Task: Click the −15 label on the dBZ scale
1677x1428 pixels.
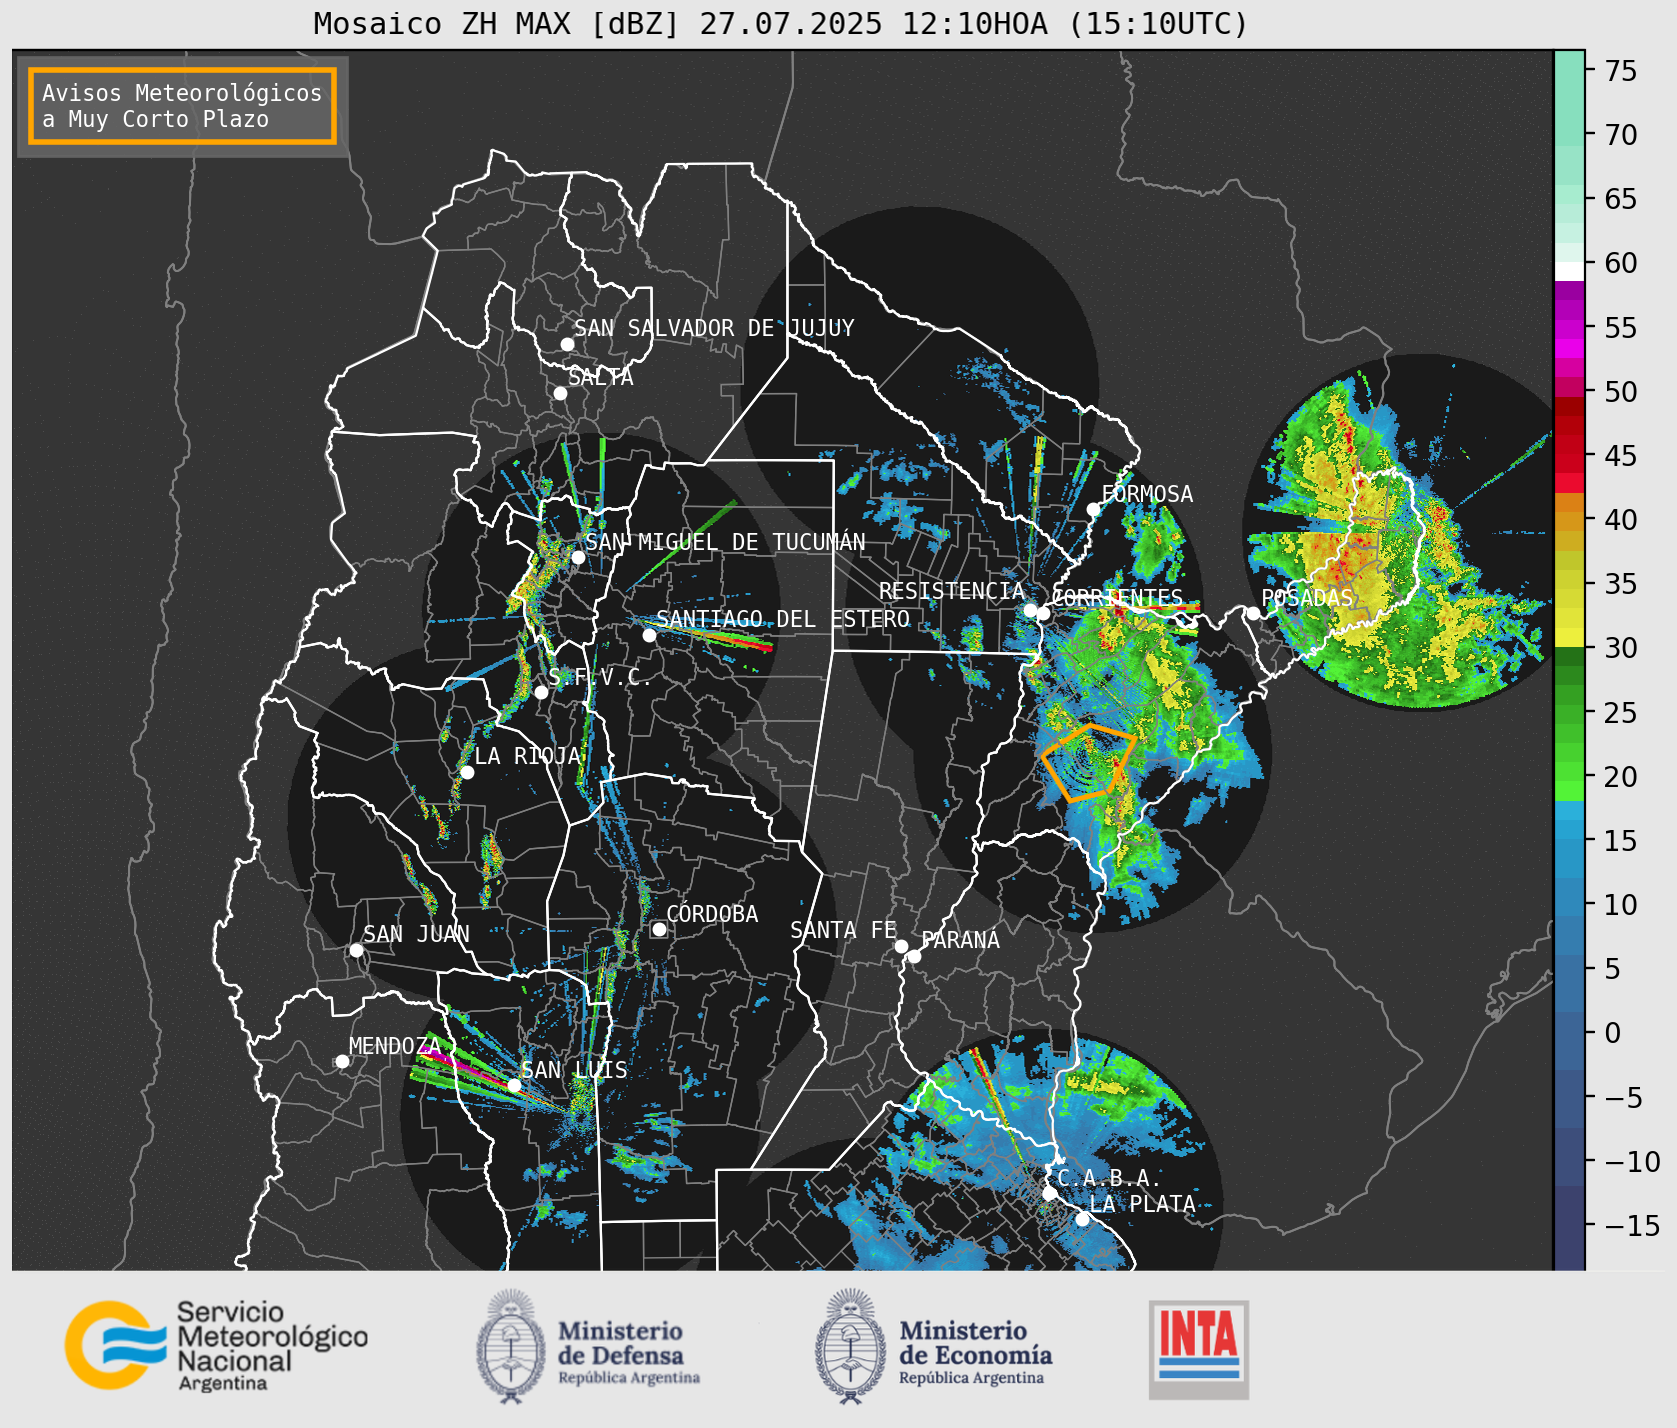Action: click(1632, 1225)
